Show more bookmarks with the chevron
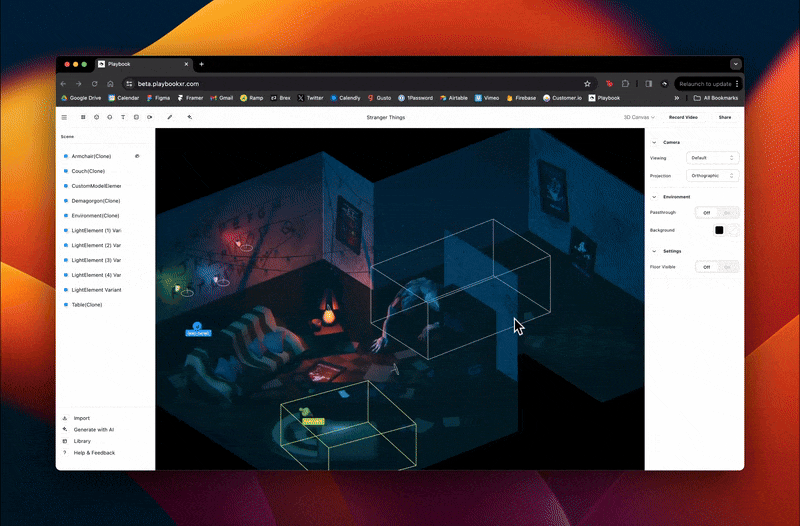800x526 pixels. tap(677, 98)
